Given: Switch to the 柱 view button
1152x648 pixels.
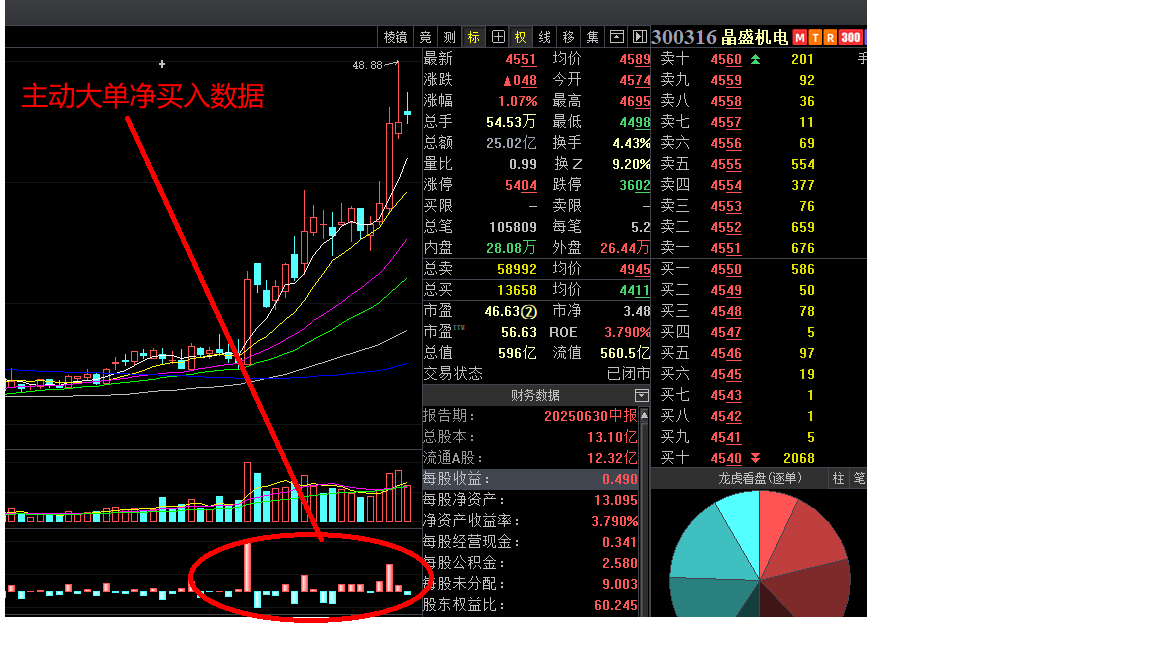Looking at the screenshot, I should tap(838, 479).
